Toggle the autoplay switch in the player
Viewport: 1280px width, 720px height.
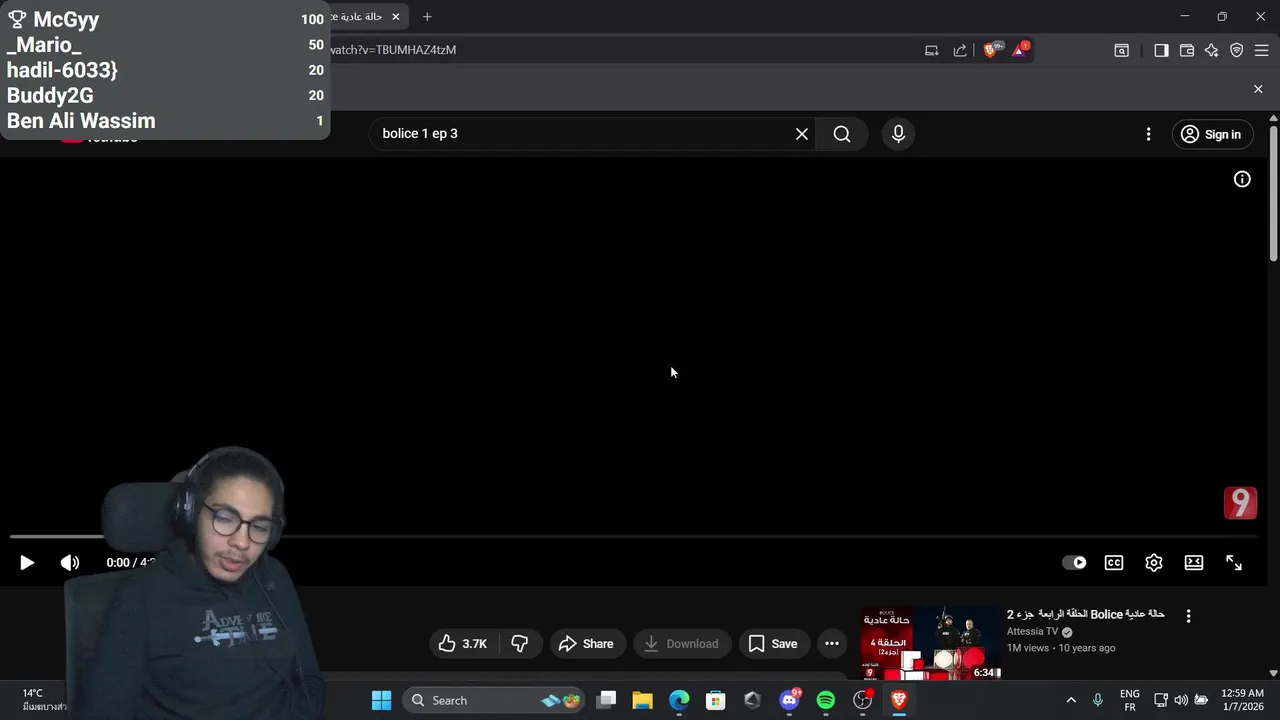(1074, 563)
